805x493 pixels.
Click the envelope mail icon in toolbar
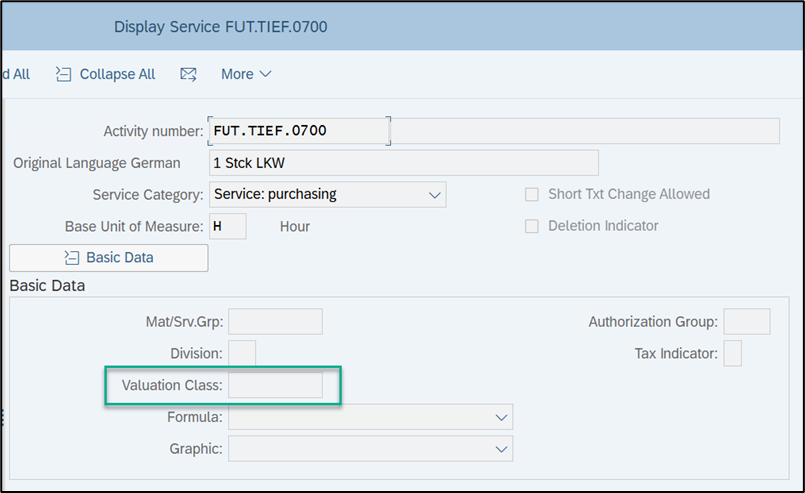pos(188,74)
